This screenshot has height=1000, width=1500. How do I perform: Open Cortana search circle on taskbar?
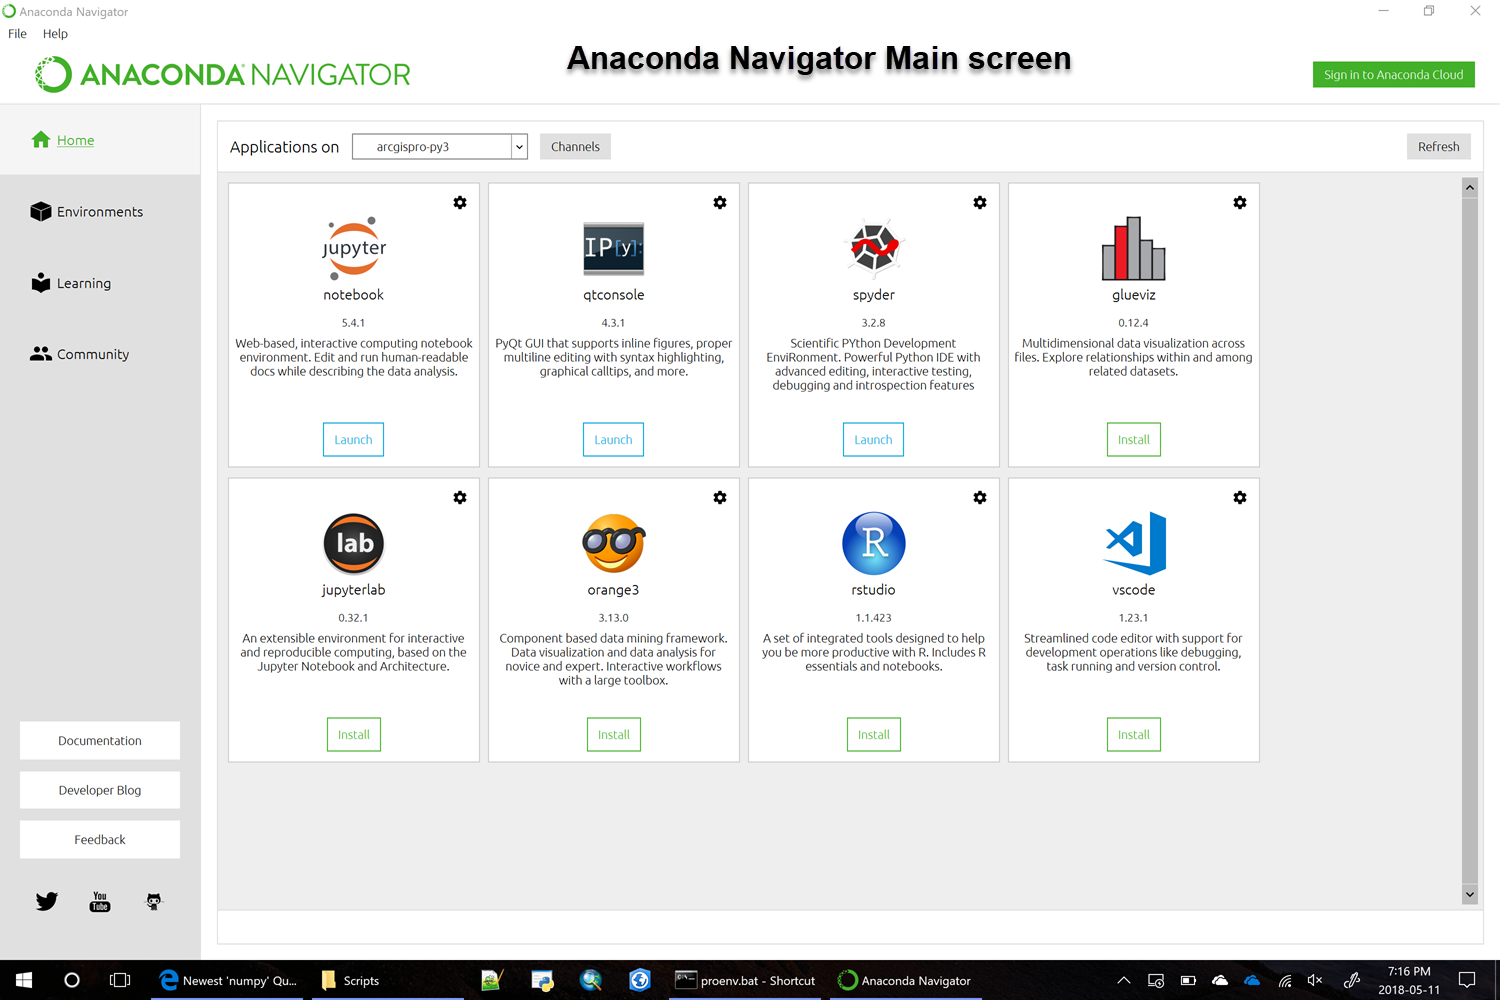click(72, 980)
